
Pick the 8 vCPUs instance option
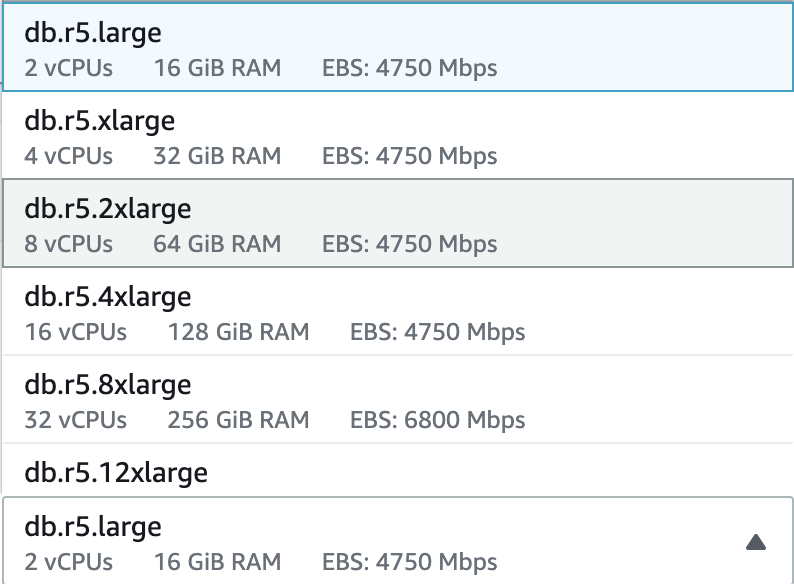[69, 244]
